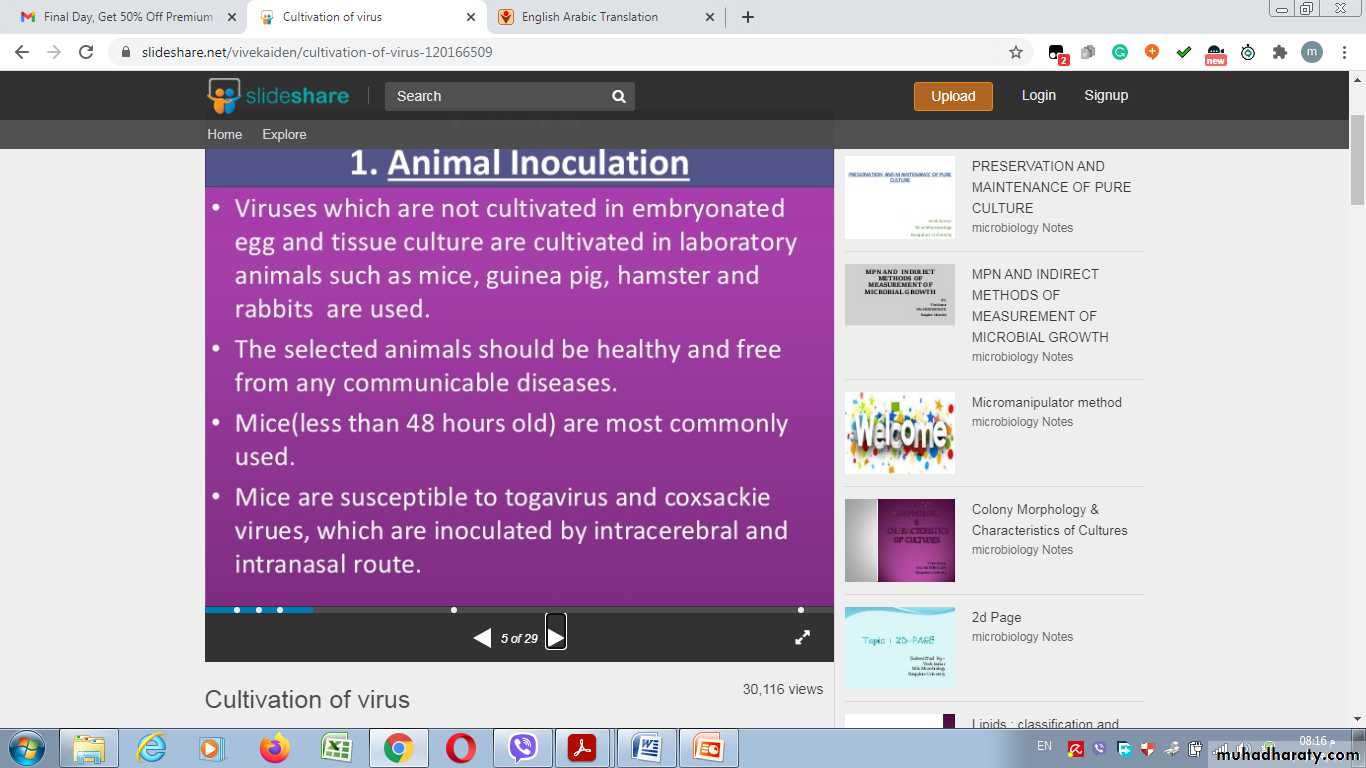
Task: Open a new browser tab
Action: point(748,17)
